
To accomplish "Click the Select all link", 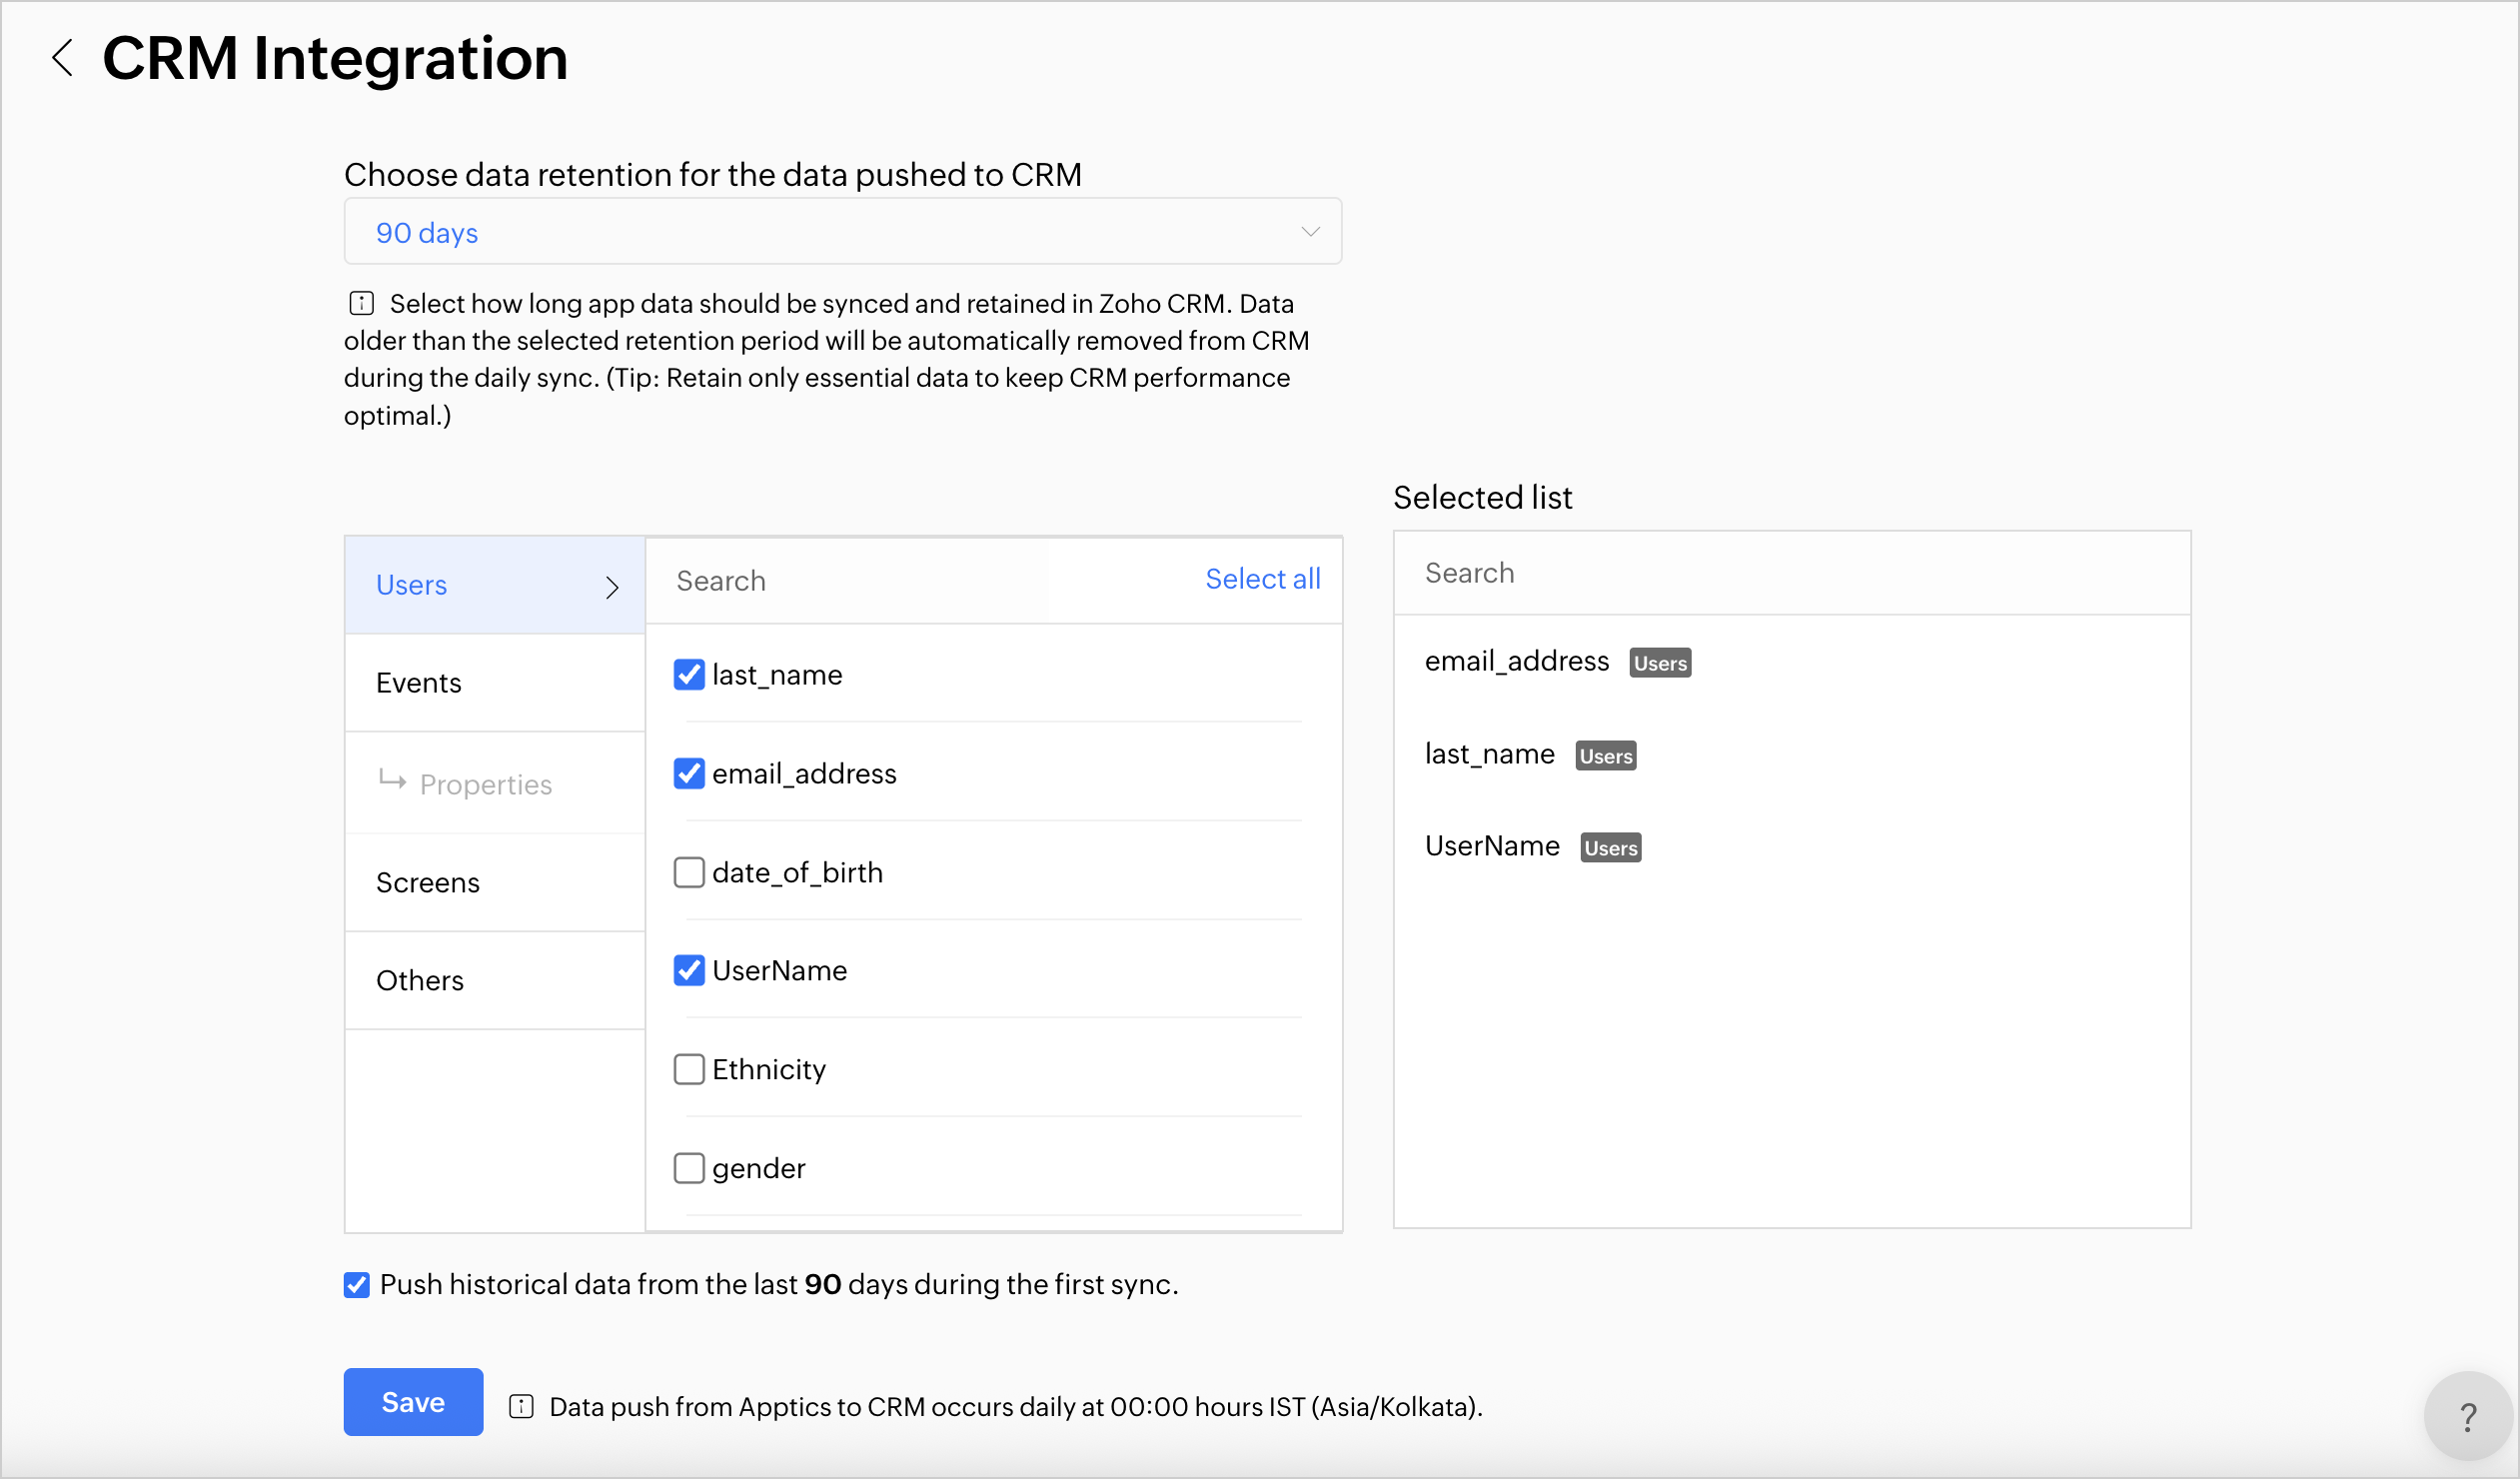I will 1262,579.
